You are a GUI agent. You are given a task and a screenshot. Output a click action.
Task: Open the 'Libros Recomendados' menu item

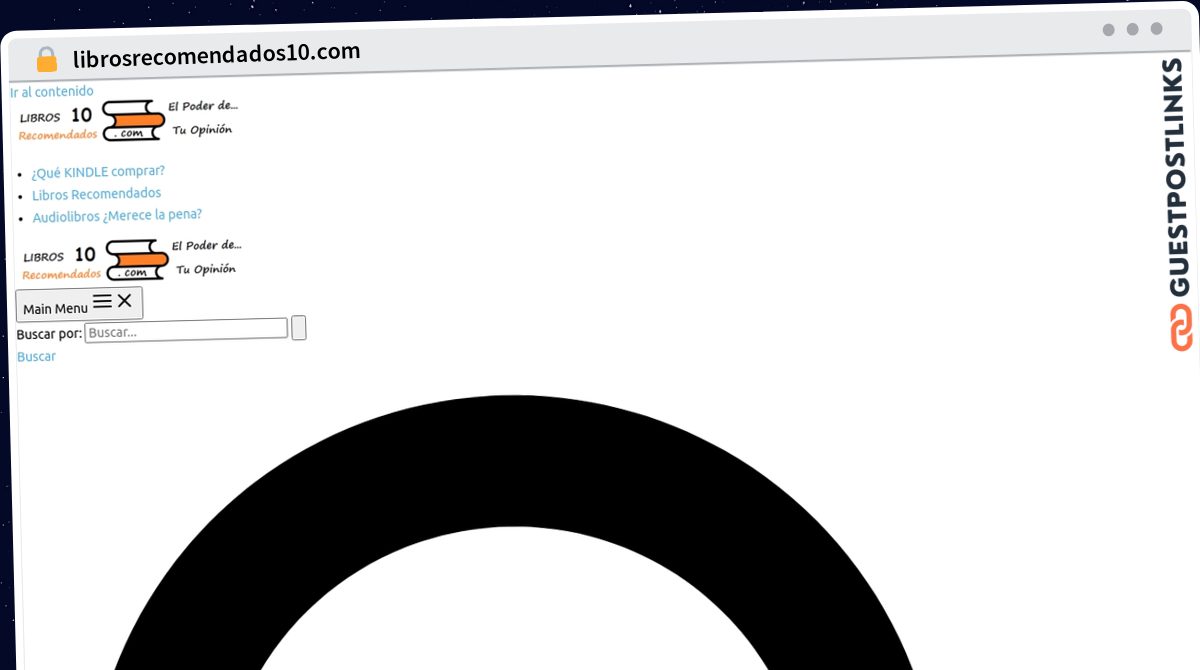pos(96,194)
